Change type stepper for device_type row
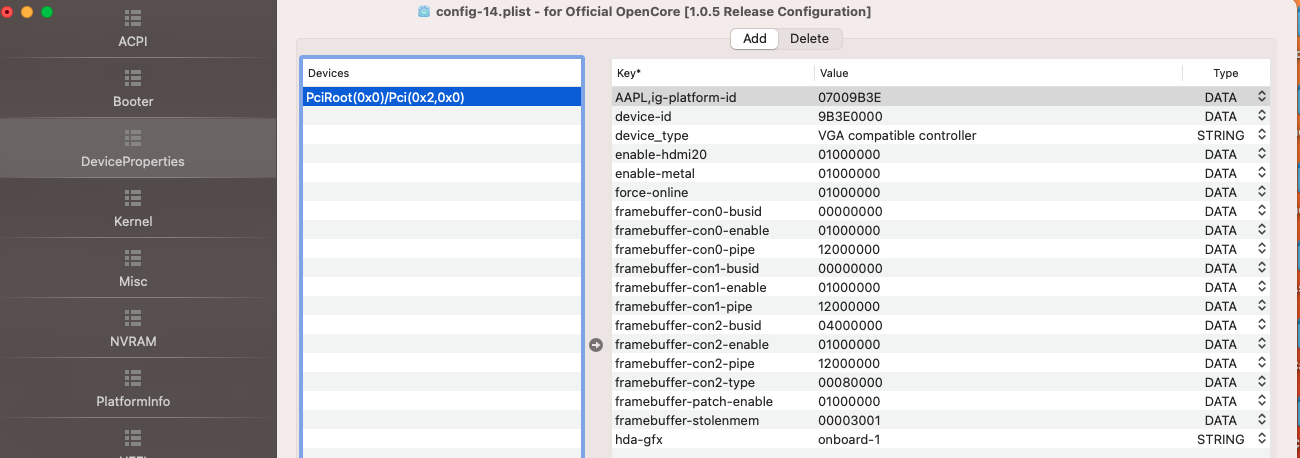Image resolution: width=1300 pixels, height=458 pixels. [x=1262, y=135]
